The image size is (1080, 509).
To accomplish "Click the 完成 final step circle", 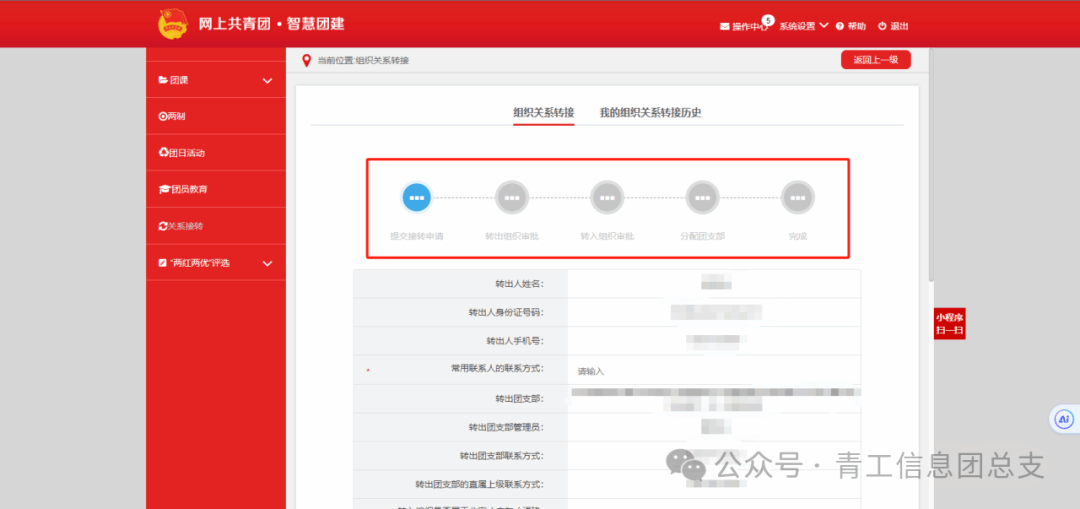I will (x=798, y=198).
